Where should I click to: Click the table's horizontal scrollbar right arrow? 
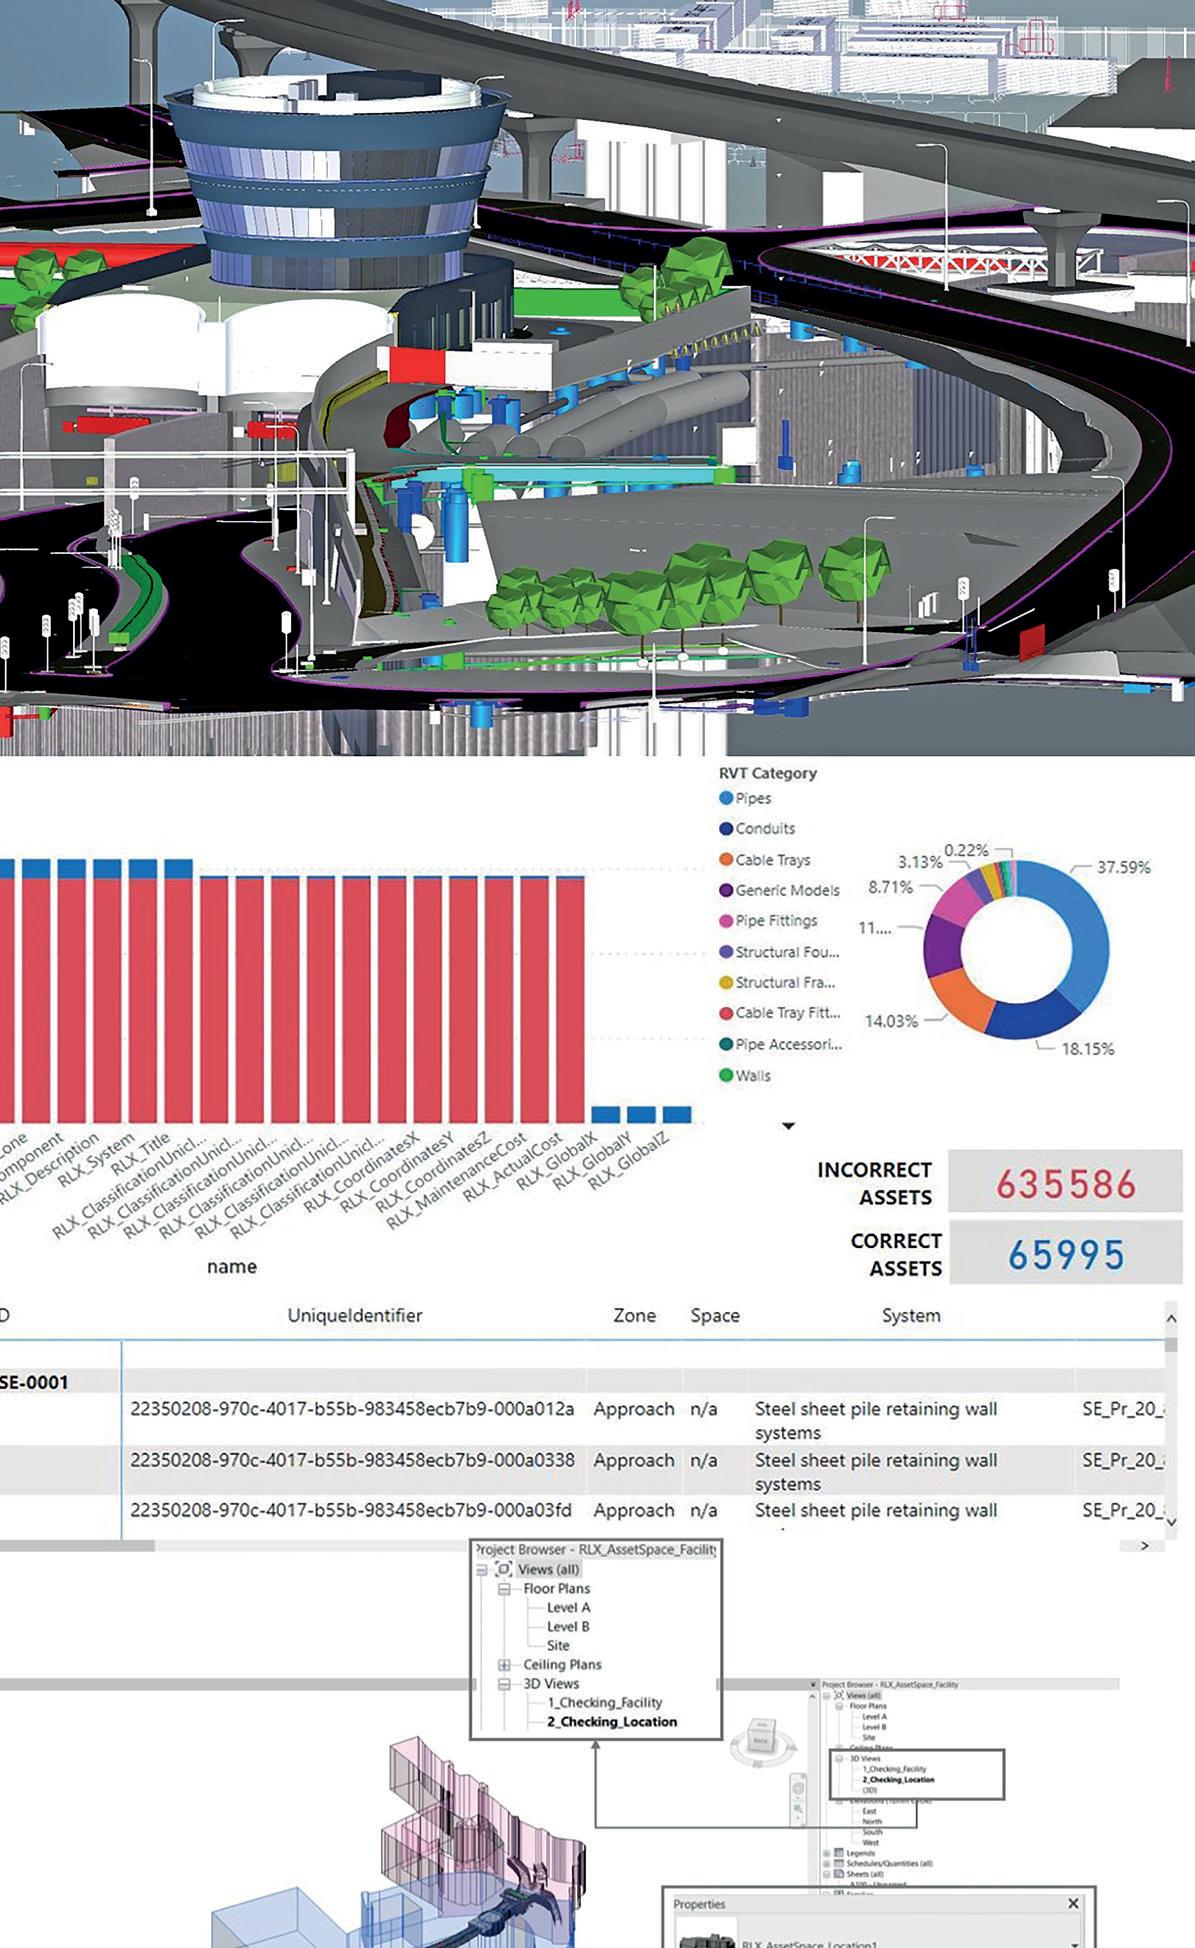click(1145, 1546)
